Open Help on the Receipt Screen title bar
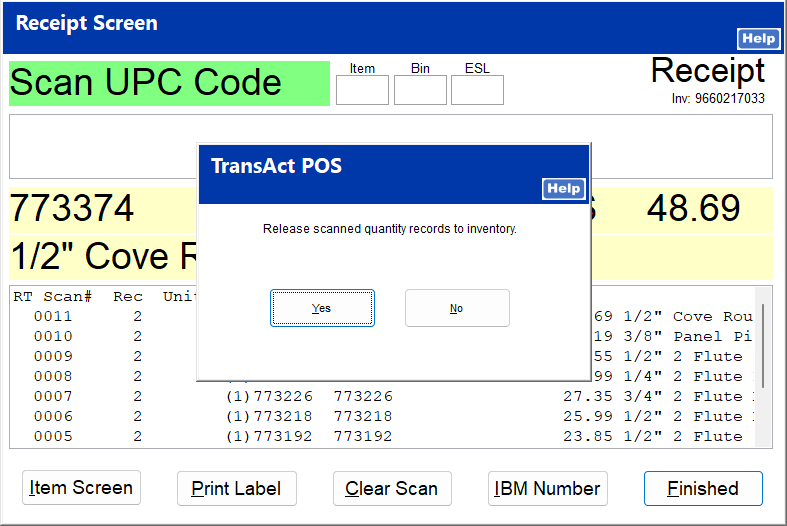 [x=758, y=39]
